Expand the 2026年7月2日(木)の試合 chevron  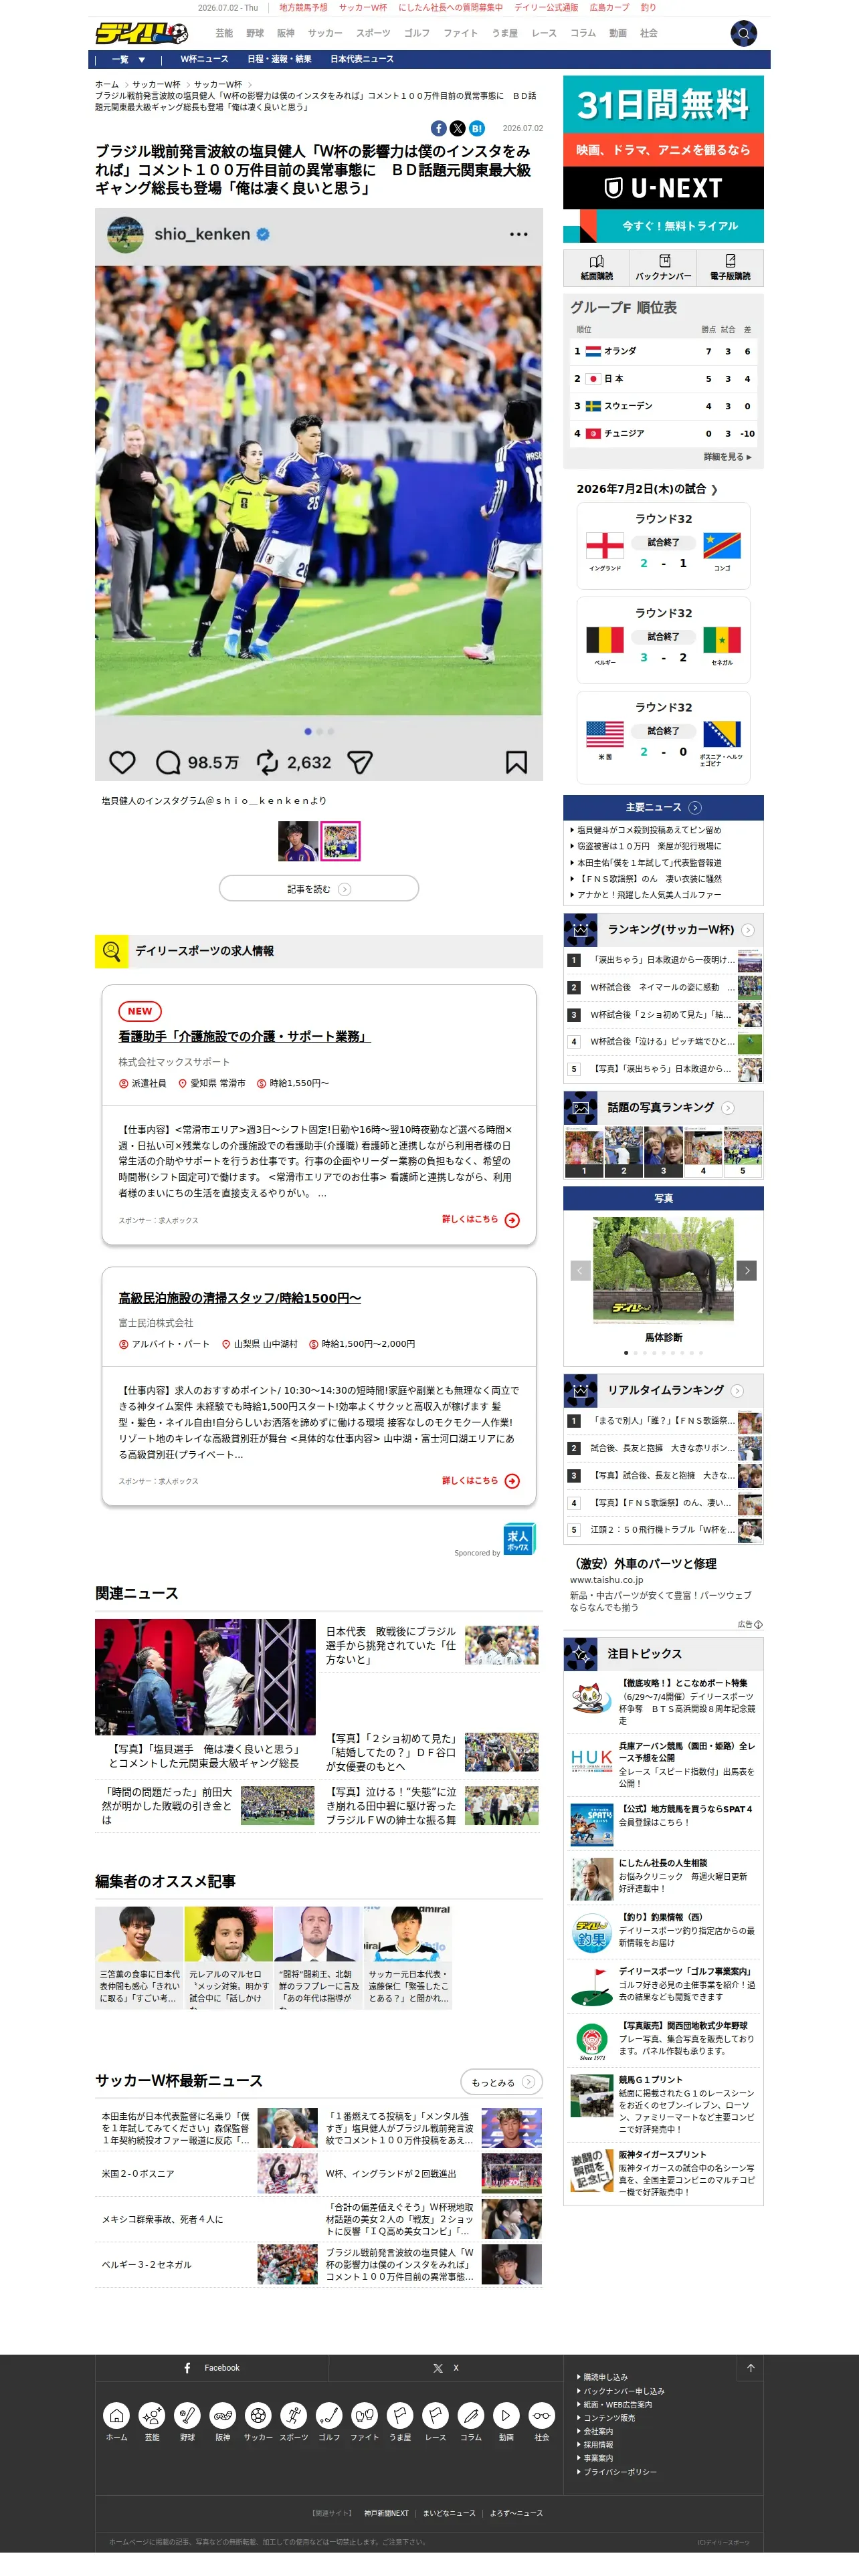click(x=714, y=489)
